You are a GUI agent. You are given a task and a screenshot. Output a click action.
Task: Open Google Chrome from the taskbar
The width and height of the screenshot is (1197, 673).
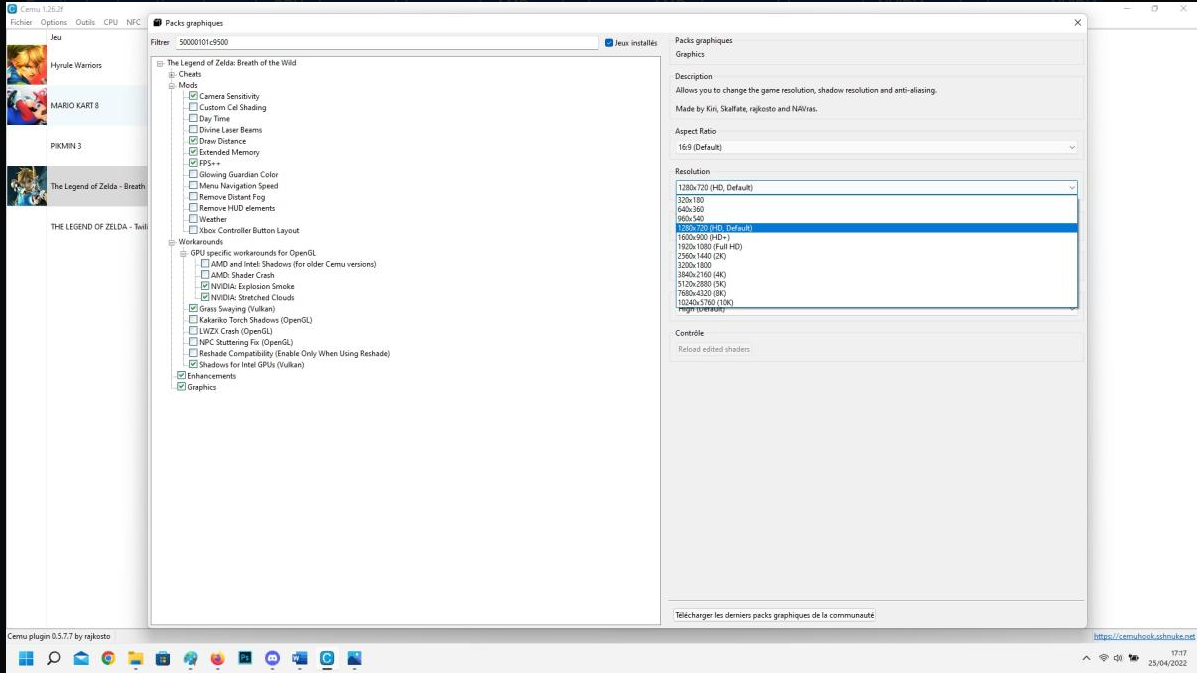tap(108, 658)
